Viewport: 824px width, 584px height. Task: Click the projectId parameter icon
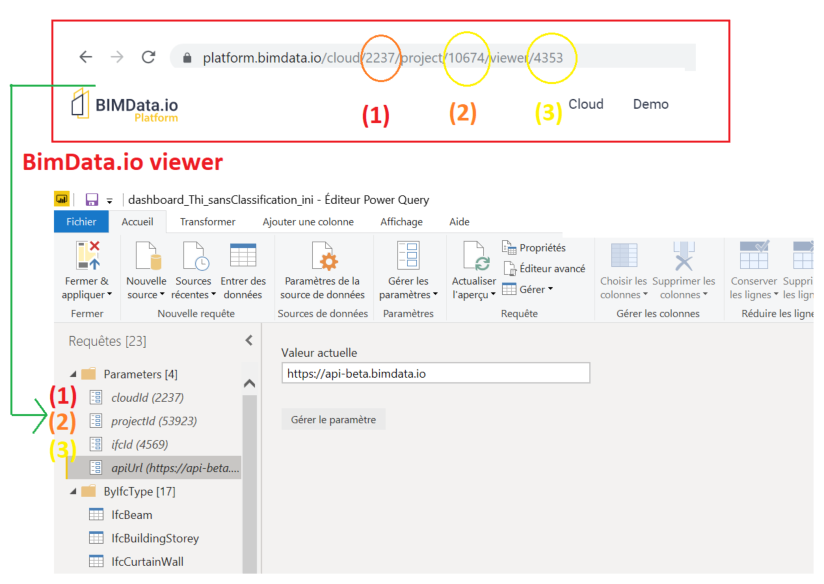coord(96,421)
